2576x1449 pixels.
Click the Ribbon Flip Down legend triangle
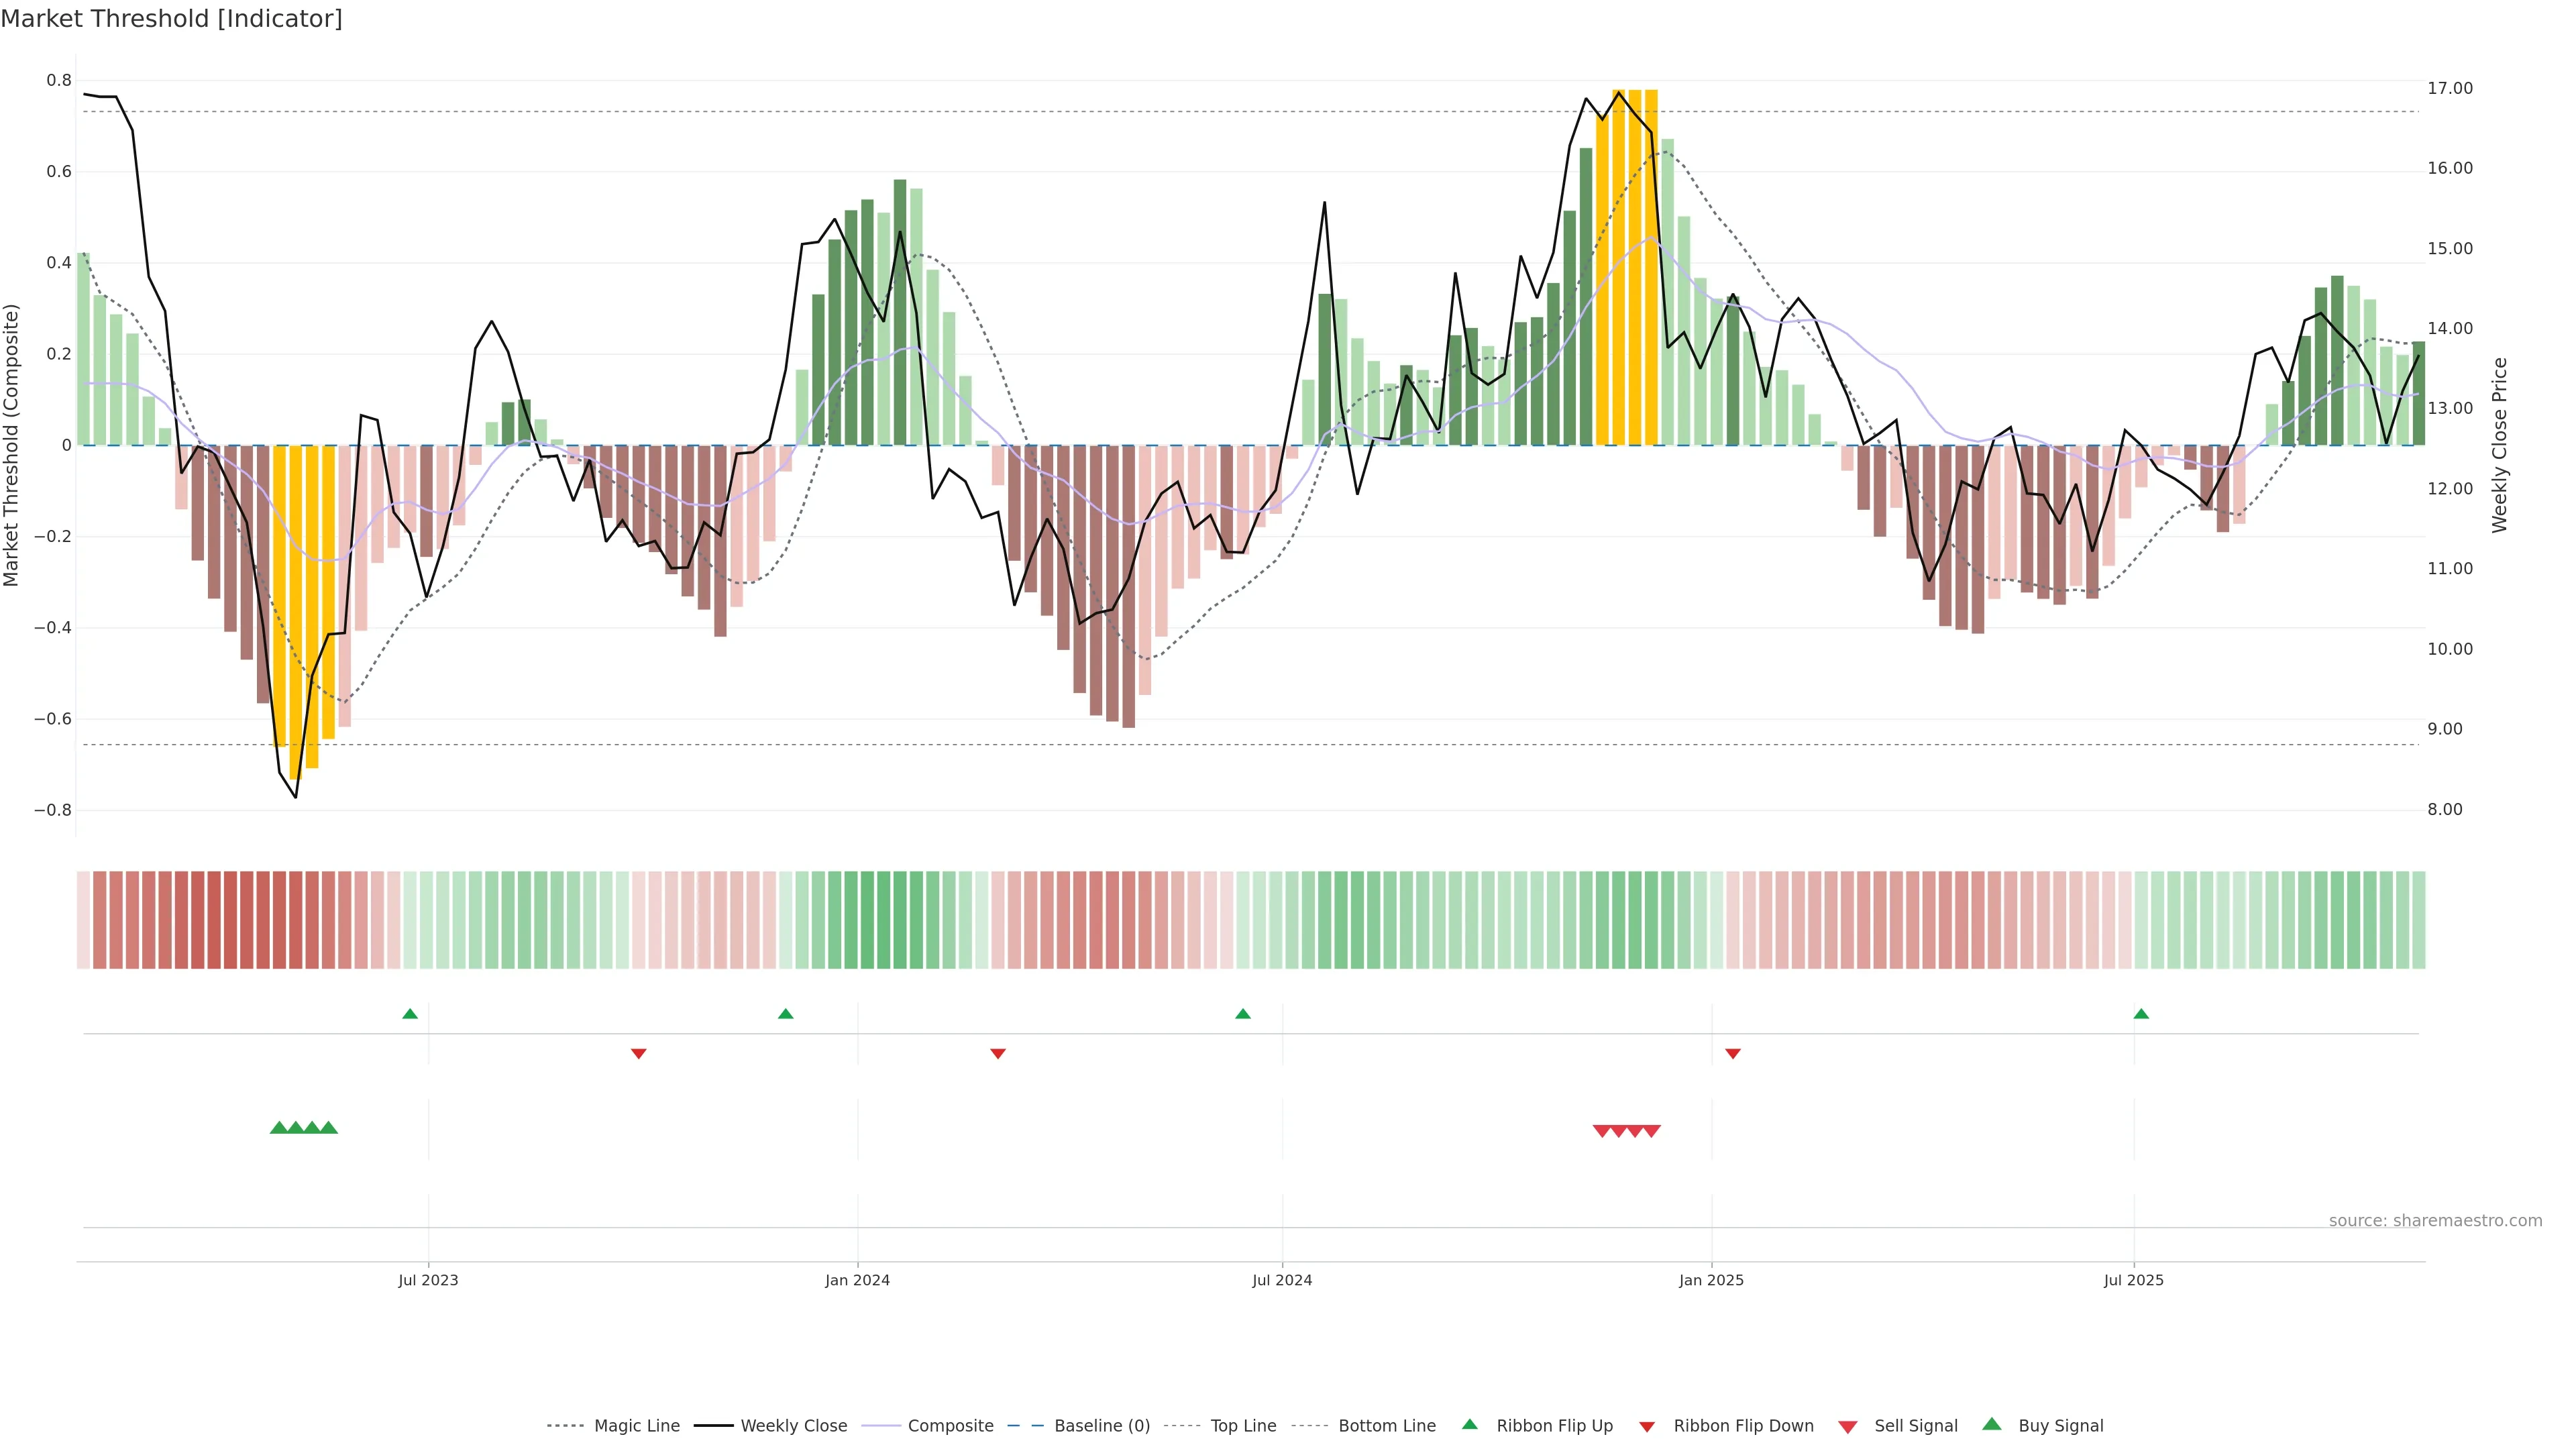(x=1647, y=1426)
